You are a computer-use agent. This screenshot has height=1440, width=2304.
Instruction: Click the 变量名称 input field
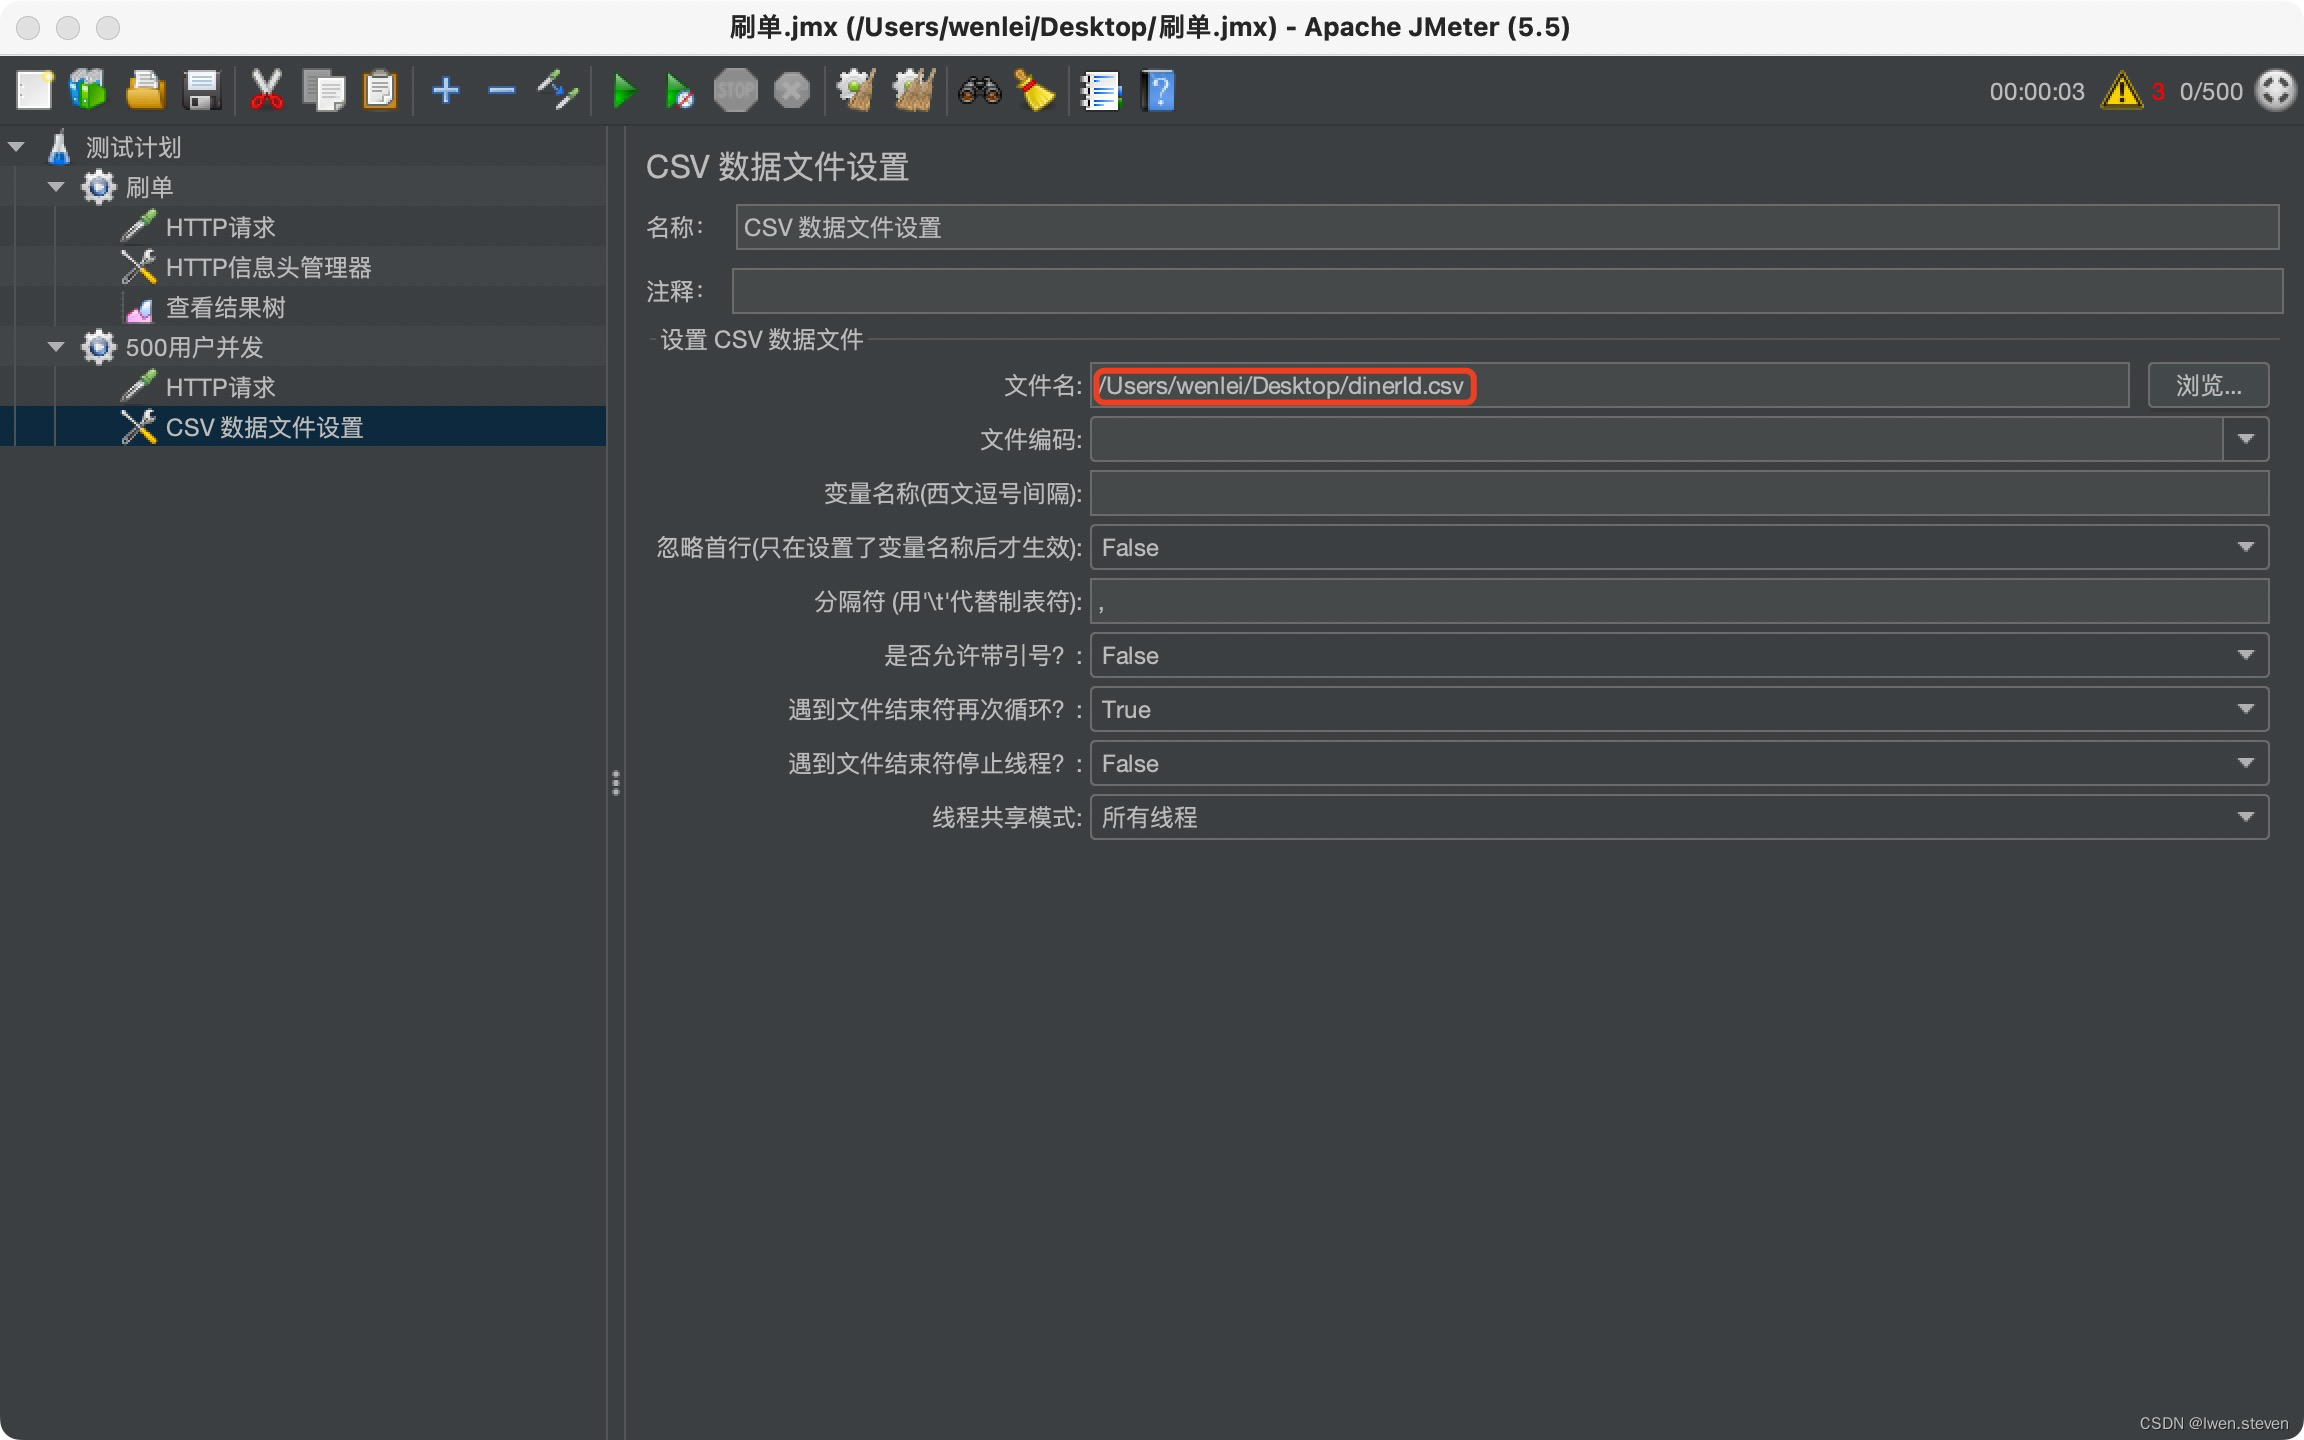pos(1679,493)
